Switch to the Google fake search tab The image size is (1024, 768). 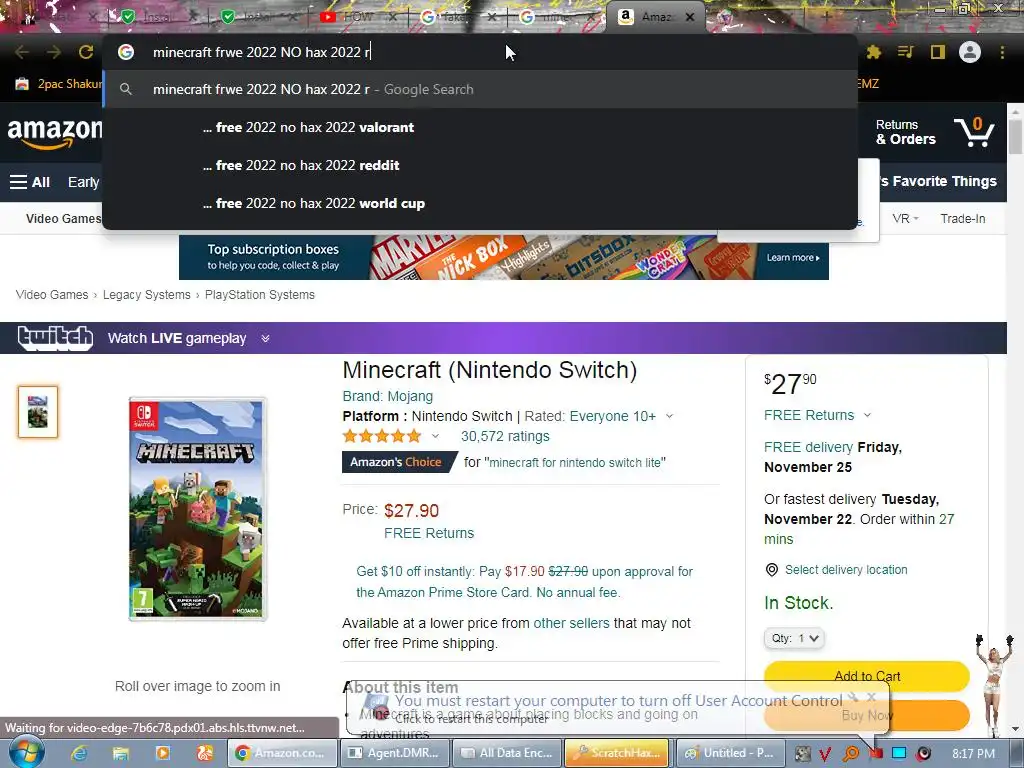[454, 17]
